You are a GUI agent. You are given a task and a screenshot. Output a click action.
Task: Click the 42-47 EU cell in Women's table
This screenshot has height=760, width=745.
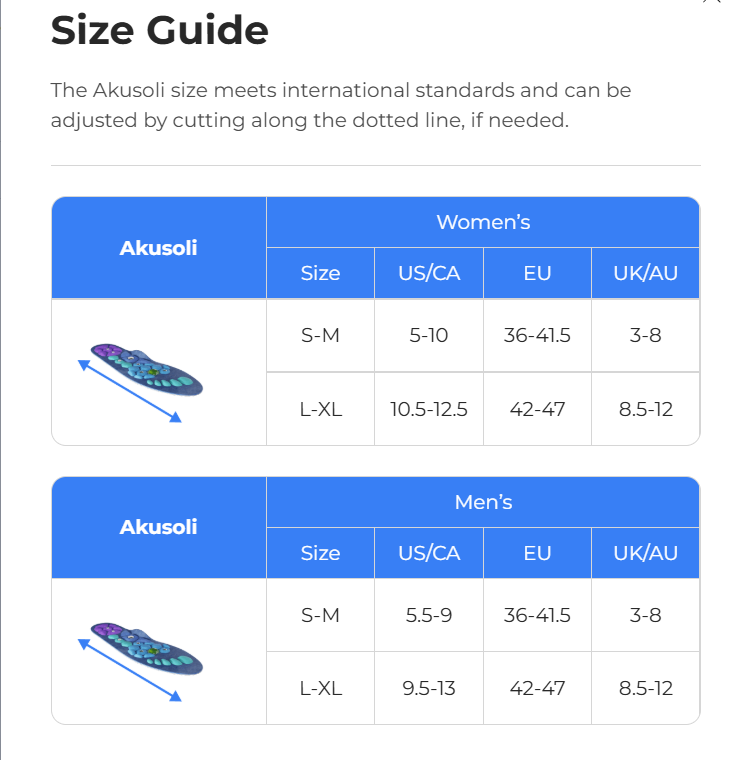tap(537, 408)
